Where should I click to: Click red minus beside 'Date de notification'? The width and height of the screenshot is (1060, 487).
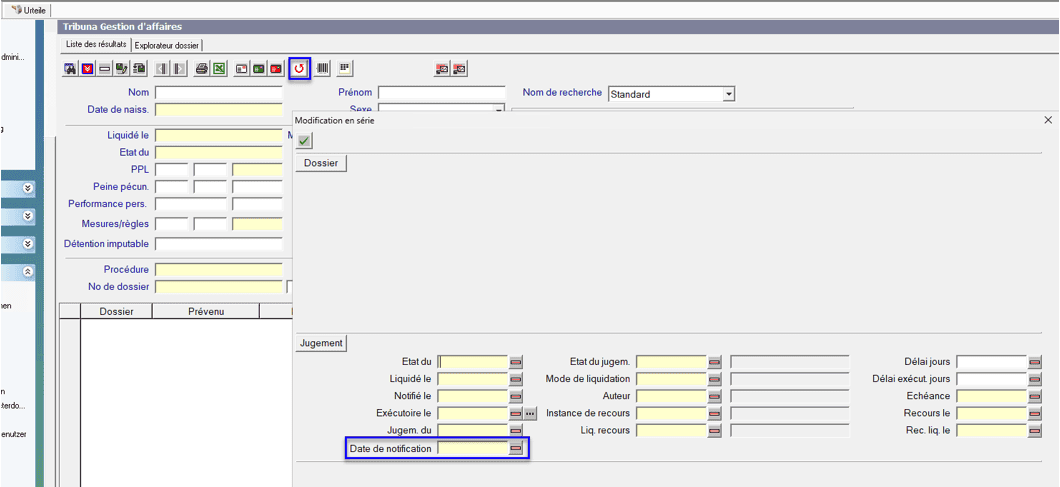point(516,448)
